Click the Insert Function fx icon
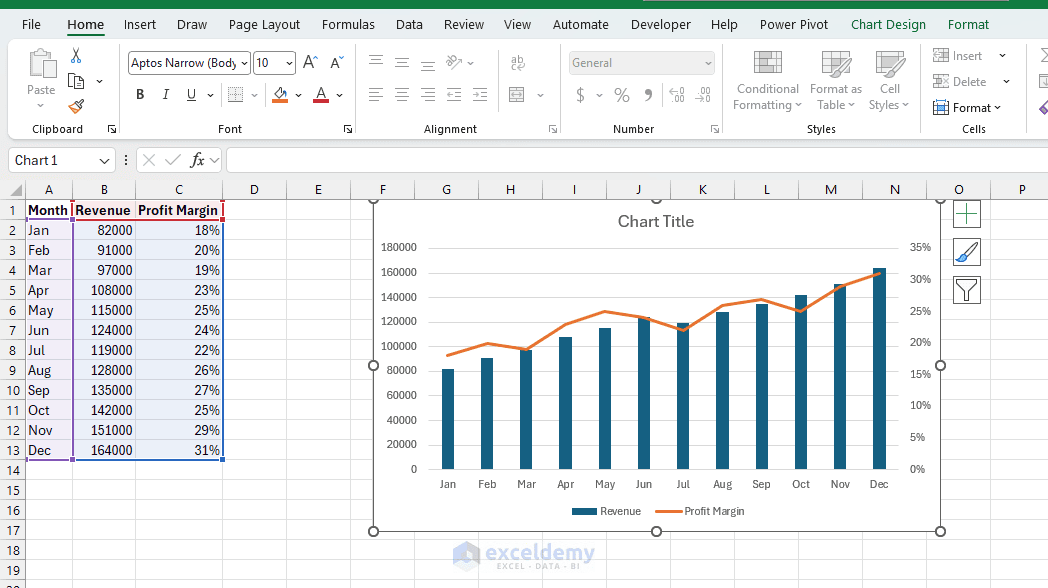The image size is (1048, 588). tap(197, 160)
